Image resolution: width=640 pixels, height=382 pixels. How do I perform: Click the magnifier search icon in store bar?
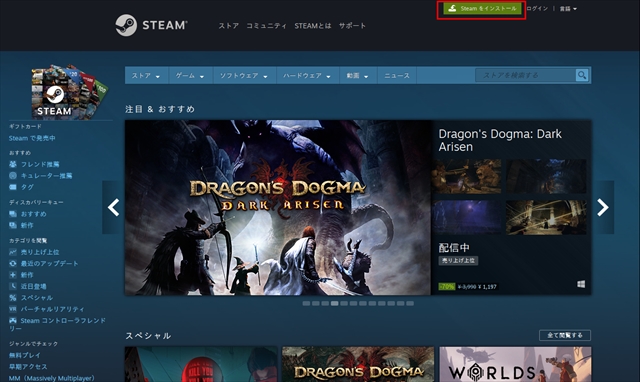click(582, 75)
